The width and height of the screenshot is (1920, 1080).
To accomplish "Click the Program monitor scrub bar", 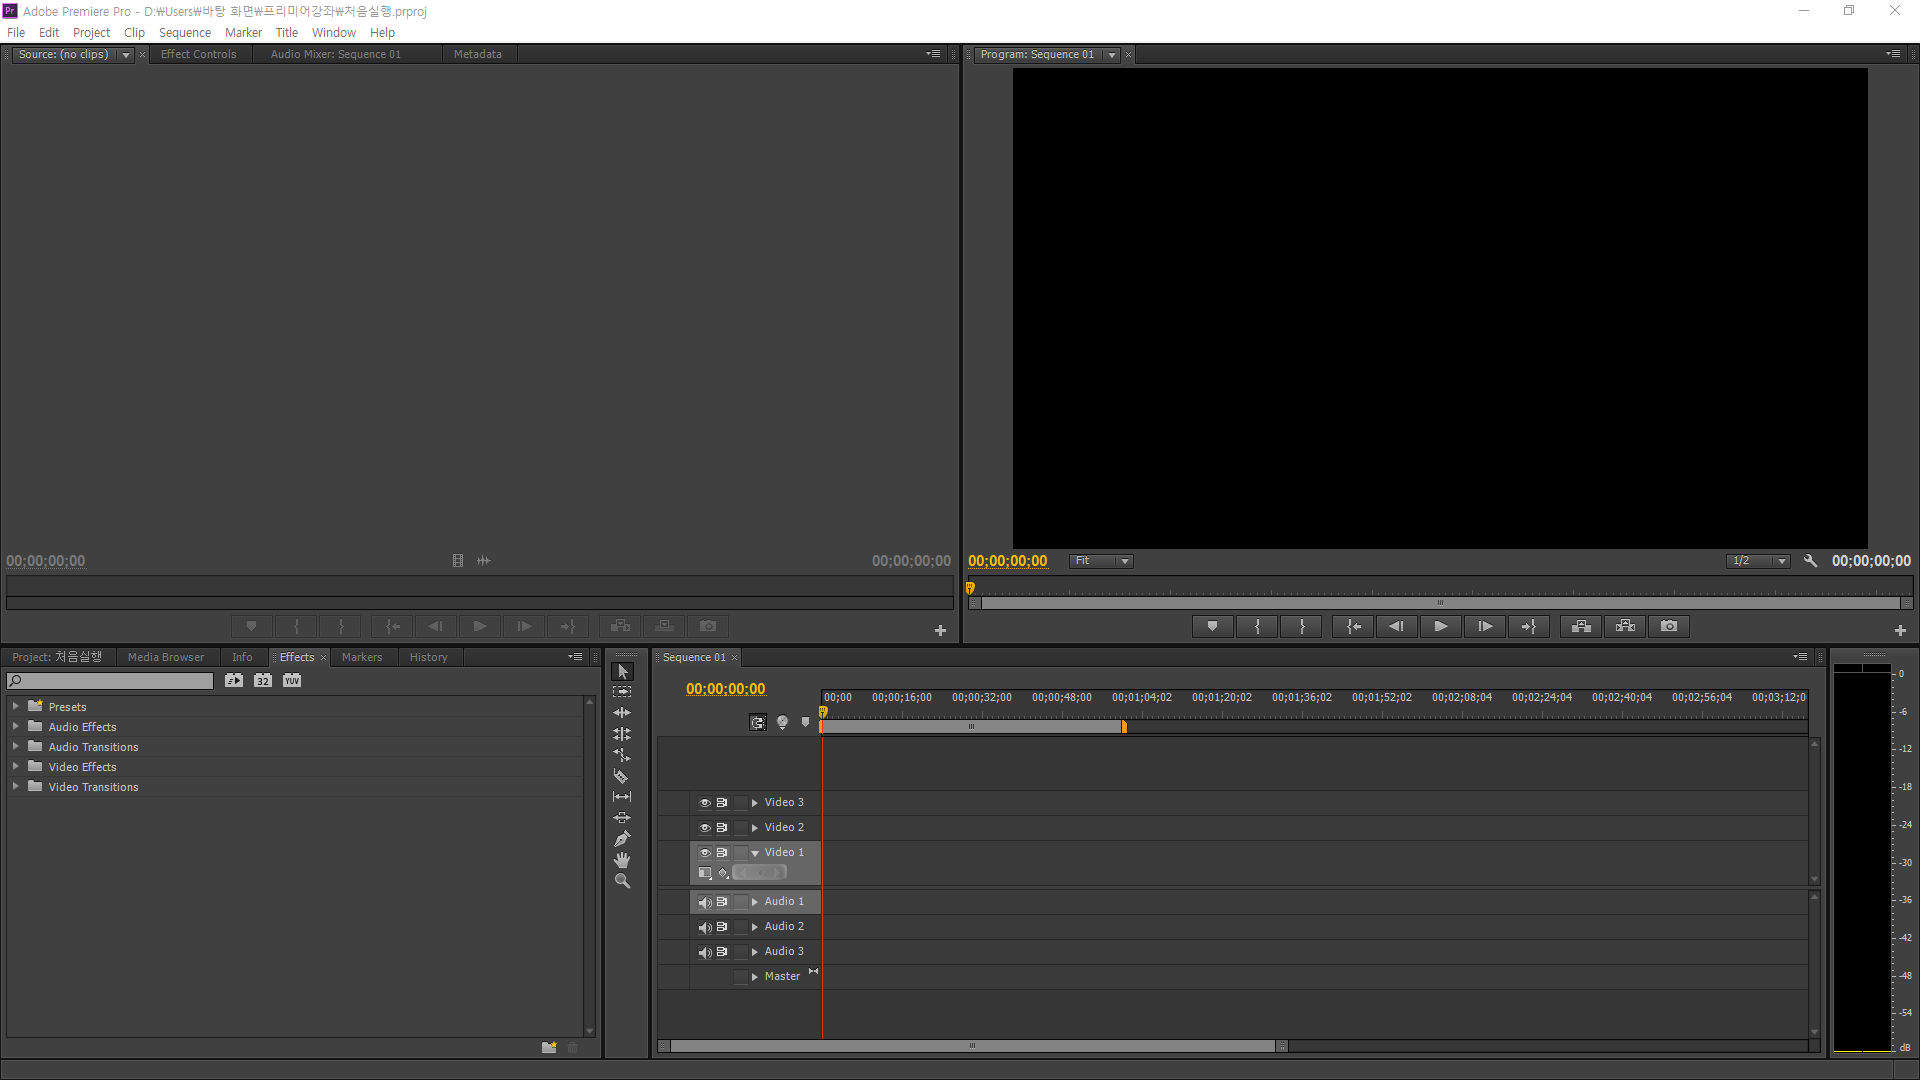I will click(x=1440, y=589).
